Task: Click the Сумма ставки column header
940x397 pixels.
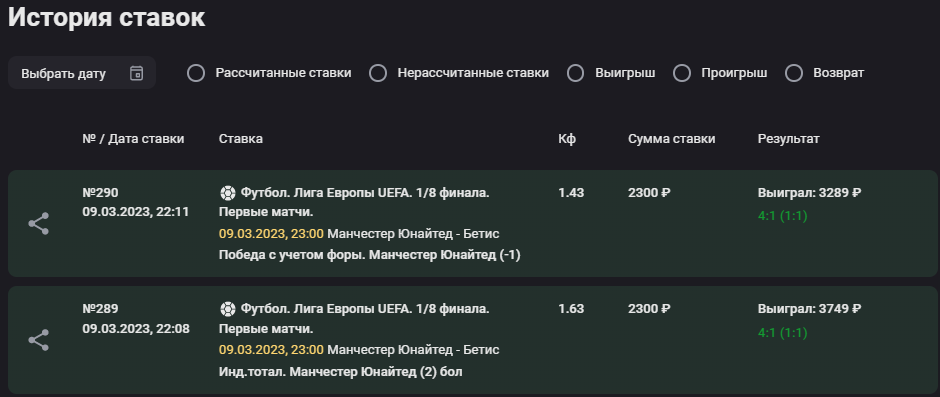Action: (671, 139)
